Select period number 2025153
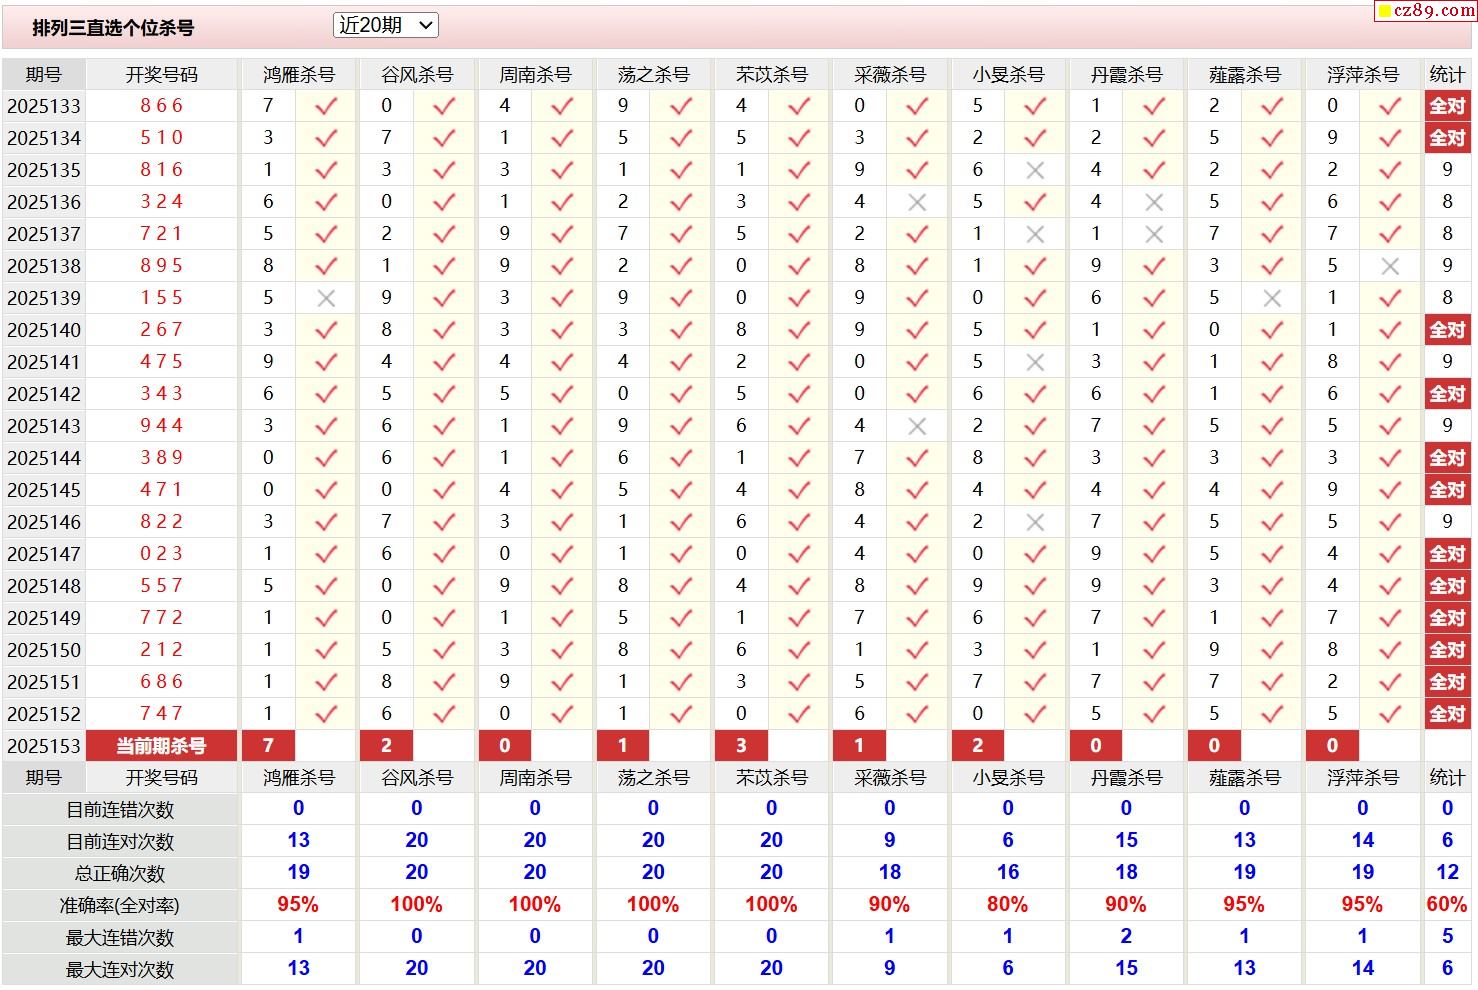Viewport: 1478px width, 990px height. (x=44, y=746)
